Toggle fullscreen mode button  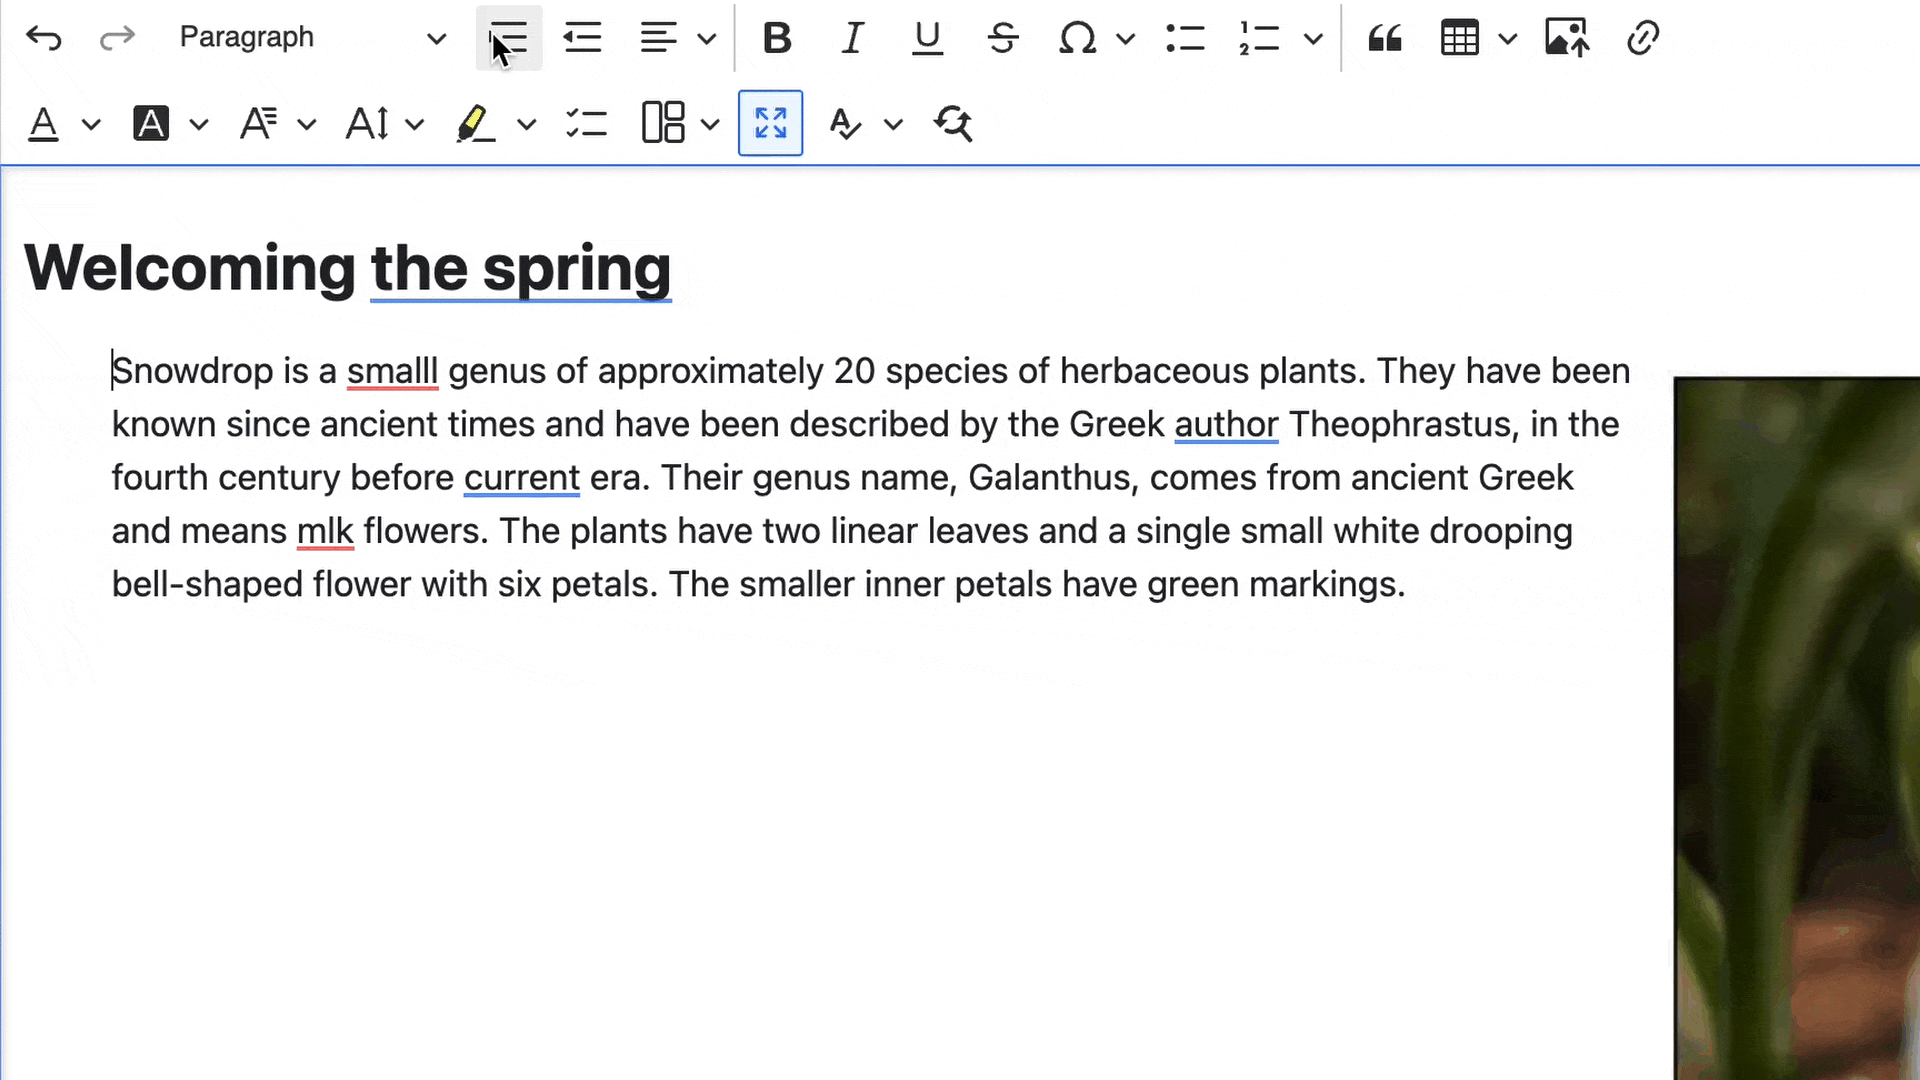click(x=770, y=123)
